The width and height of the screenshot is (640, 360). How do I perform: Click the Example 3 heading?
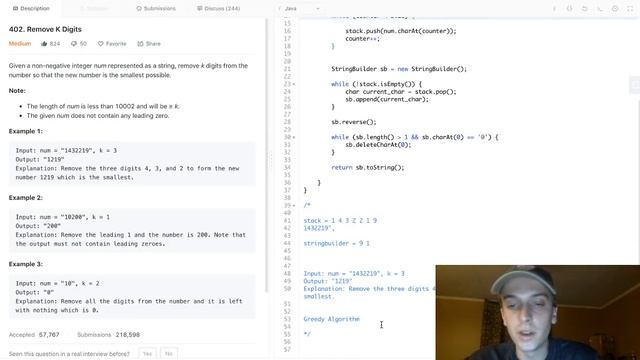point(26,264)
